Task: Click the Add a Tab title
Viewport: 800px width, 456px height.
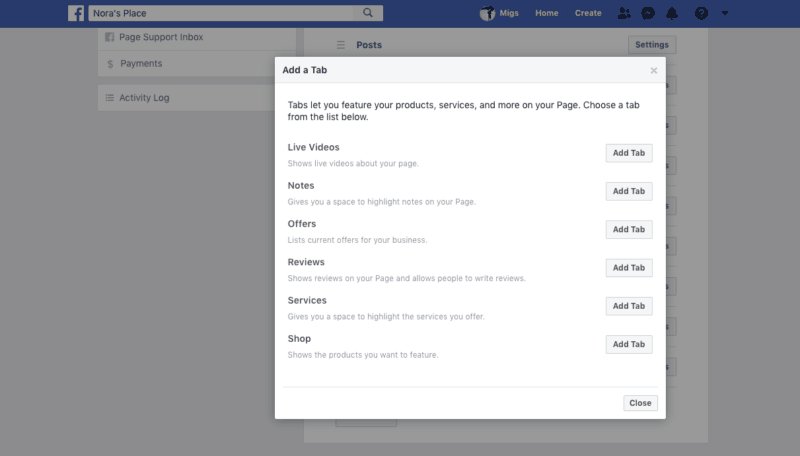Action: coord(305,70)
